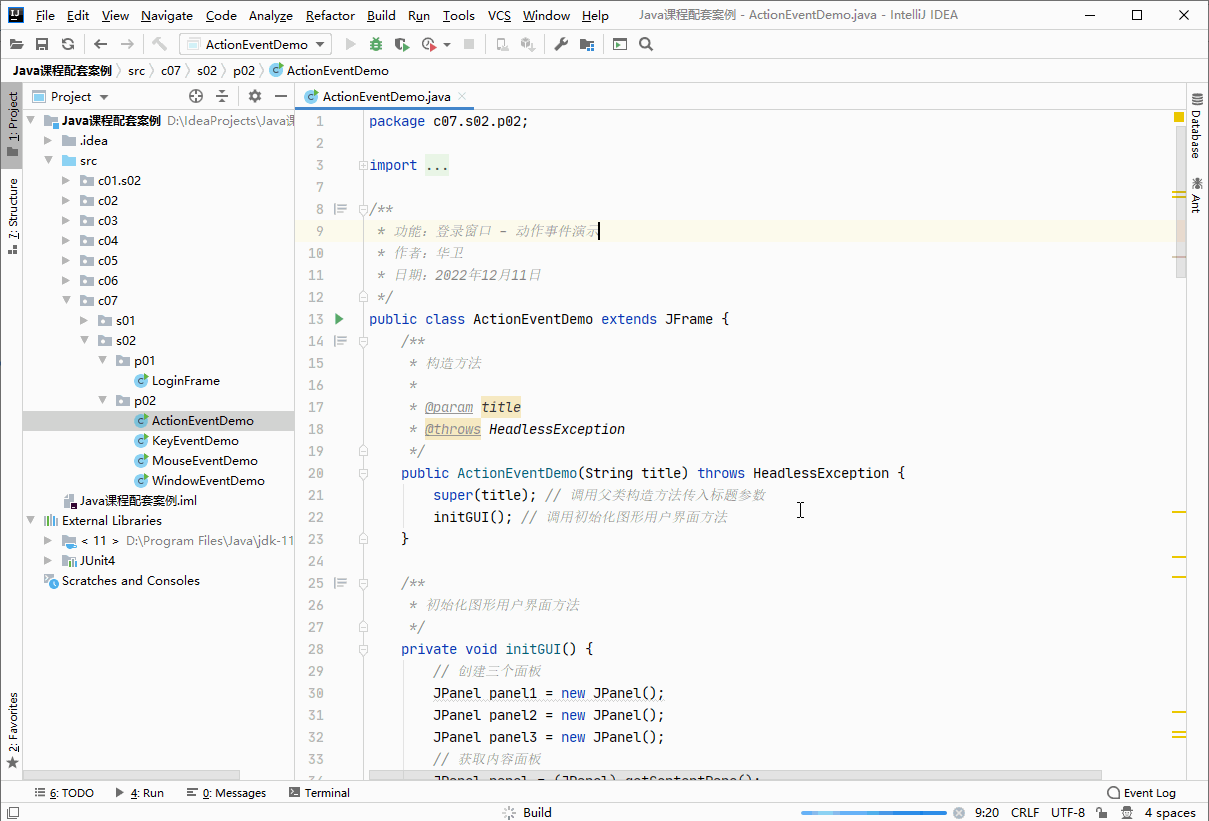Click the Synchronize/reload icon in the toolbar
This screenshot has height=821, width=1209.
point(68,44)
